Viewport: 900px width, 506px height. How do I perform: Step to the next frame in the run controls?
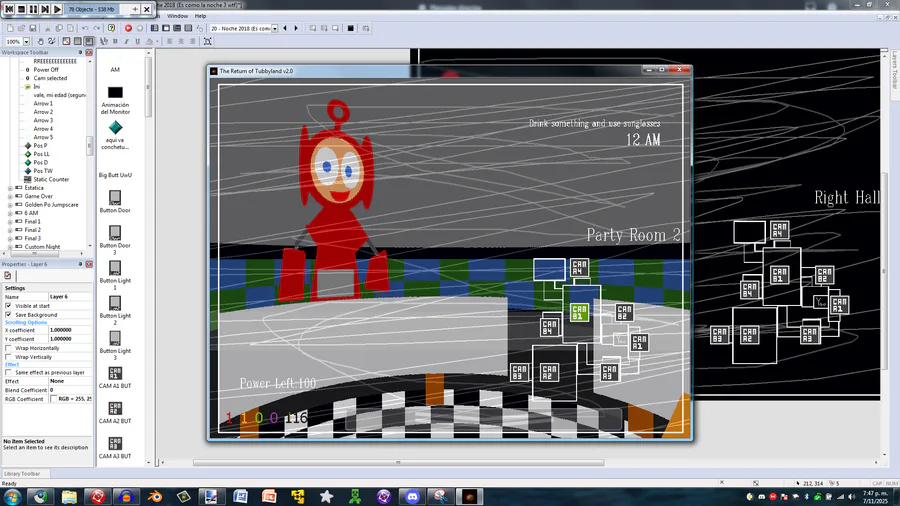click(45, 9)
